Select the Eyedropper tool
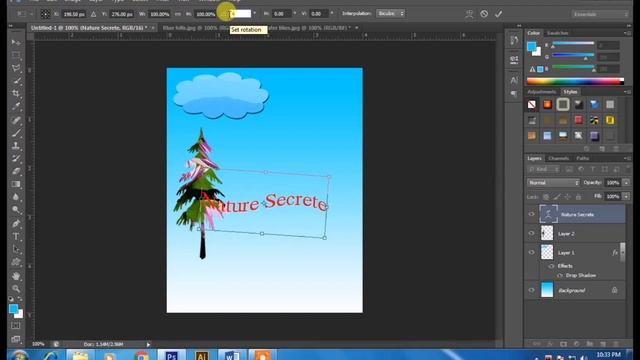The image size is (640, 360). [16, 107]
